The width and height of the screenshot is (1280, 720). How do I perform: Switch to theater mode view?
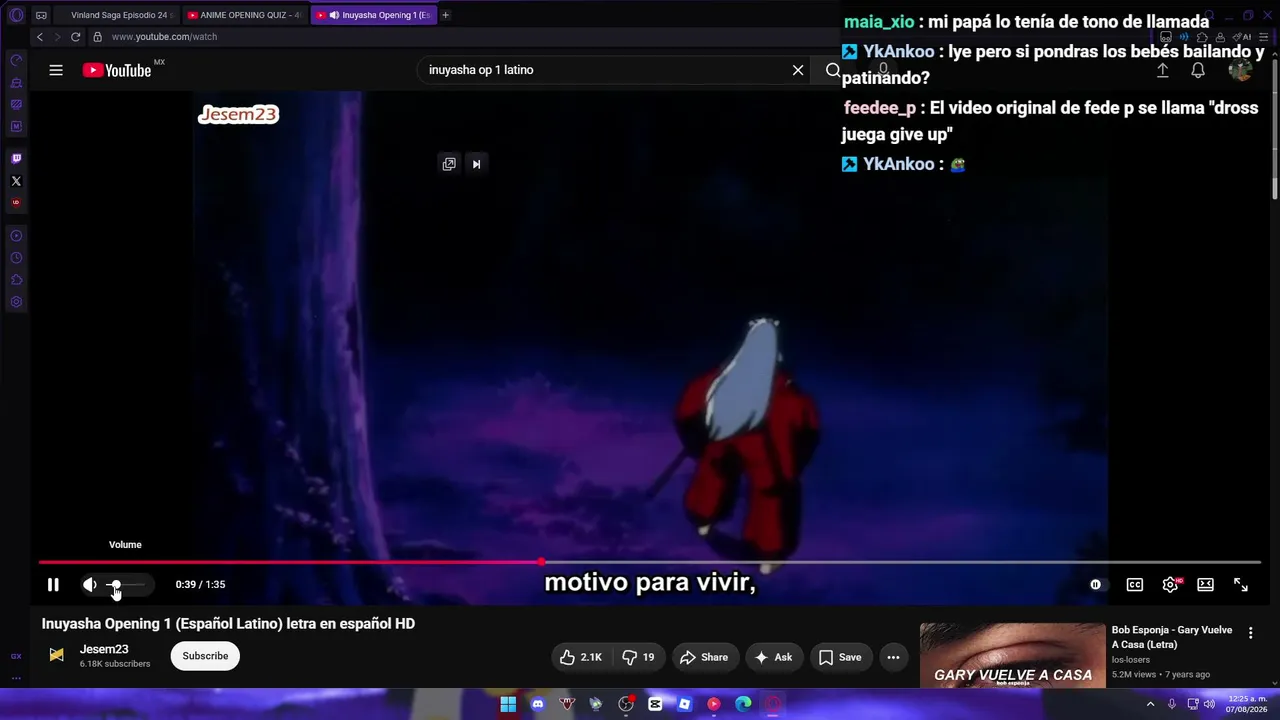click(1205, 585)
